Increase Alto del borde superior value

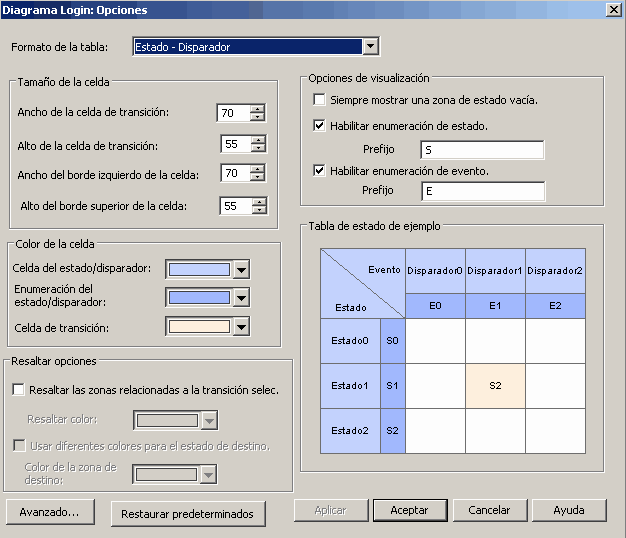point(260,202)
